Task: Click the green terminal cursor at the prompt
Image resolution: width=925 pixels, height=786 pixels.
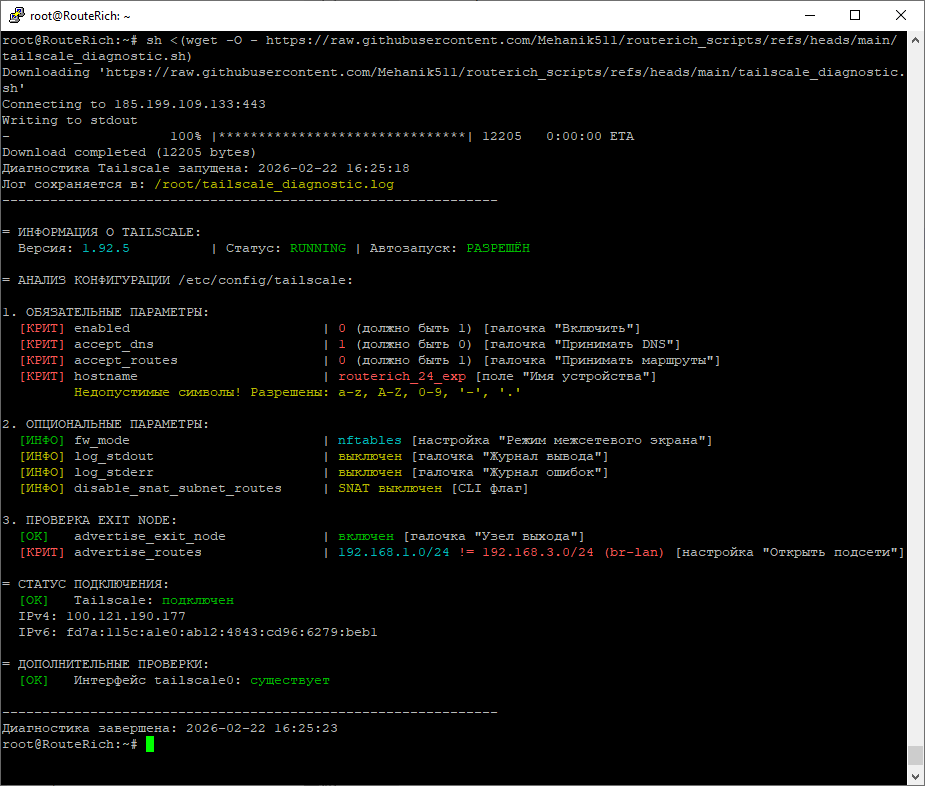Action: tap(150, 744)
